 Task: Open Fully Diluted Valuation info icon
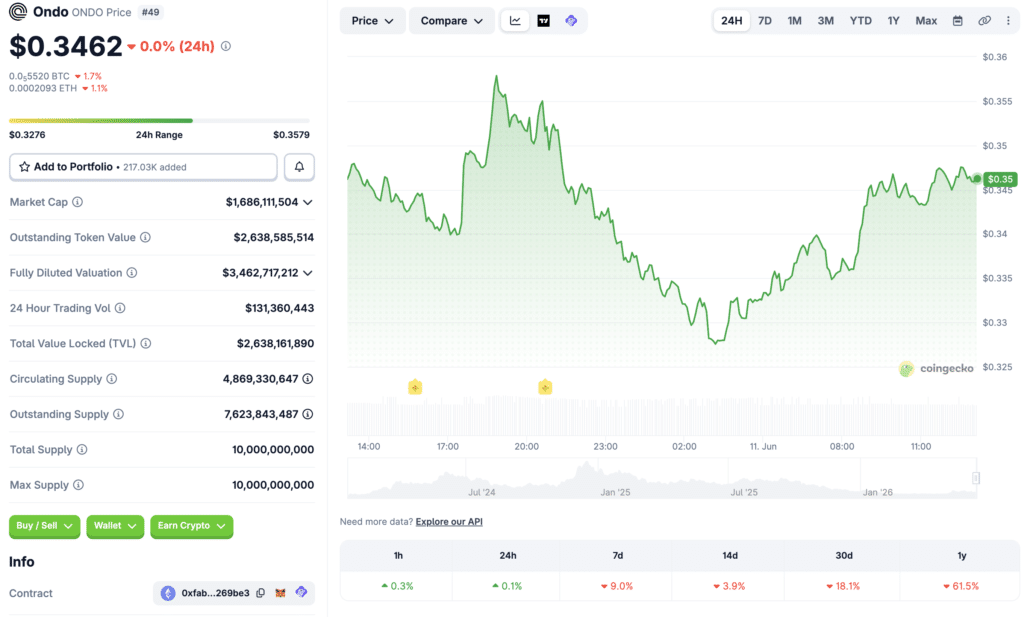pos(132,273)
